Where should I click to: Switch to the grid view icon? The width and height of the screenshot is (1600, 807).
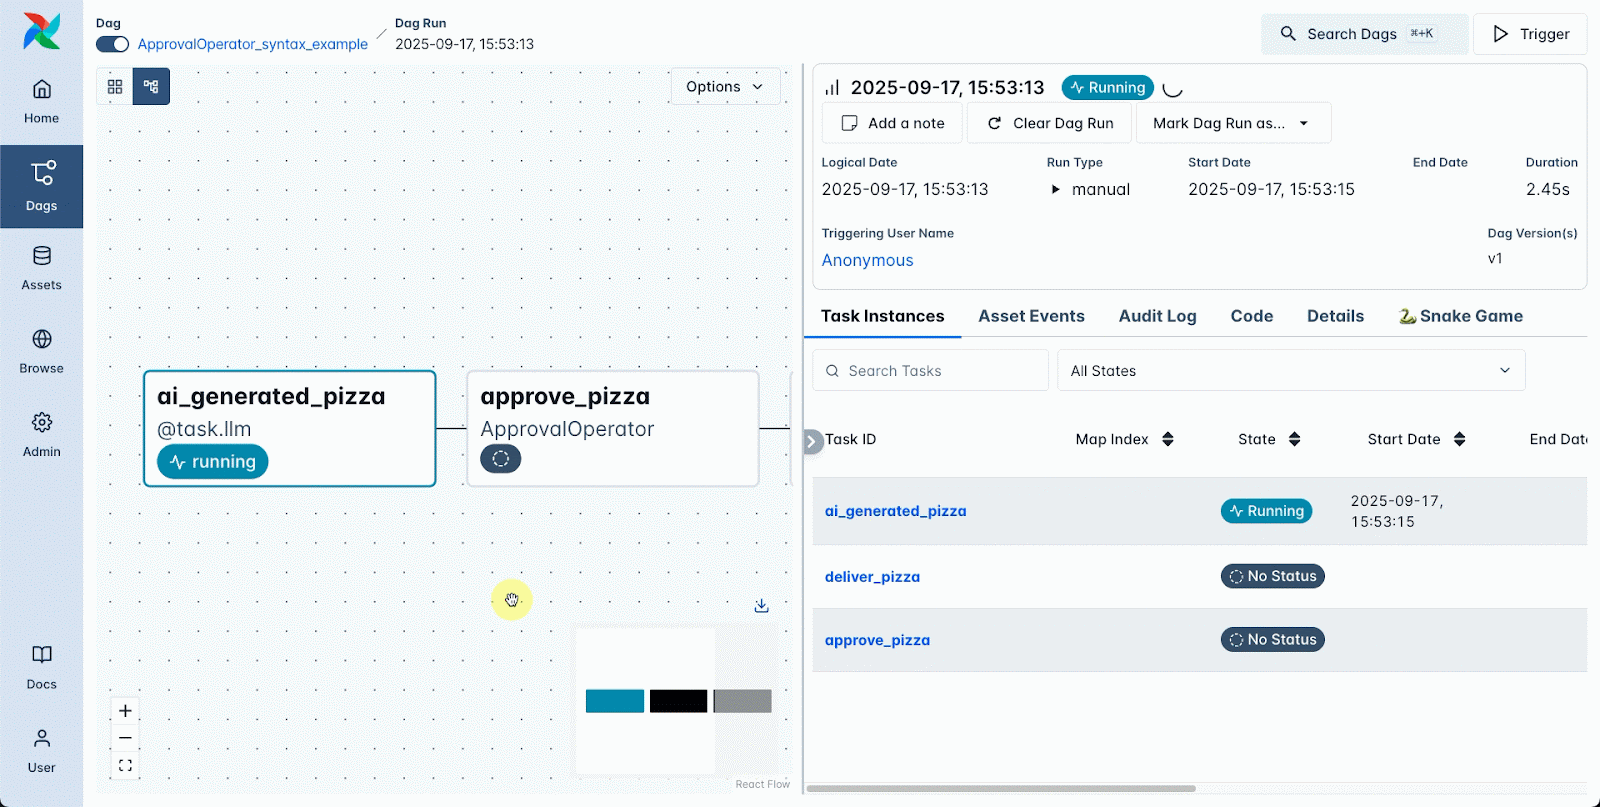[115, 87]
